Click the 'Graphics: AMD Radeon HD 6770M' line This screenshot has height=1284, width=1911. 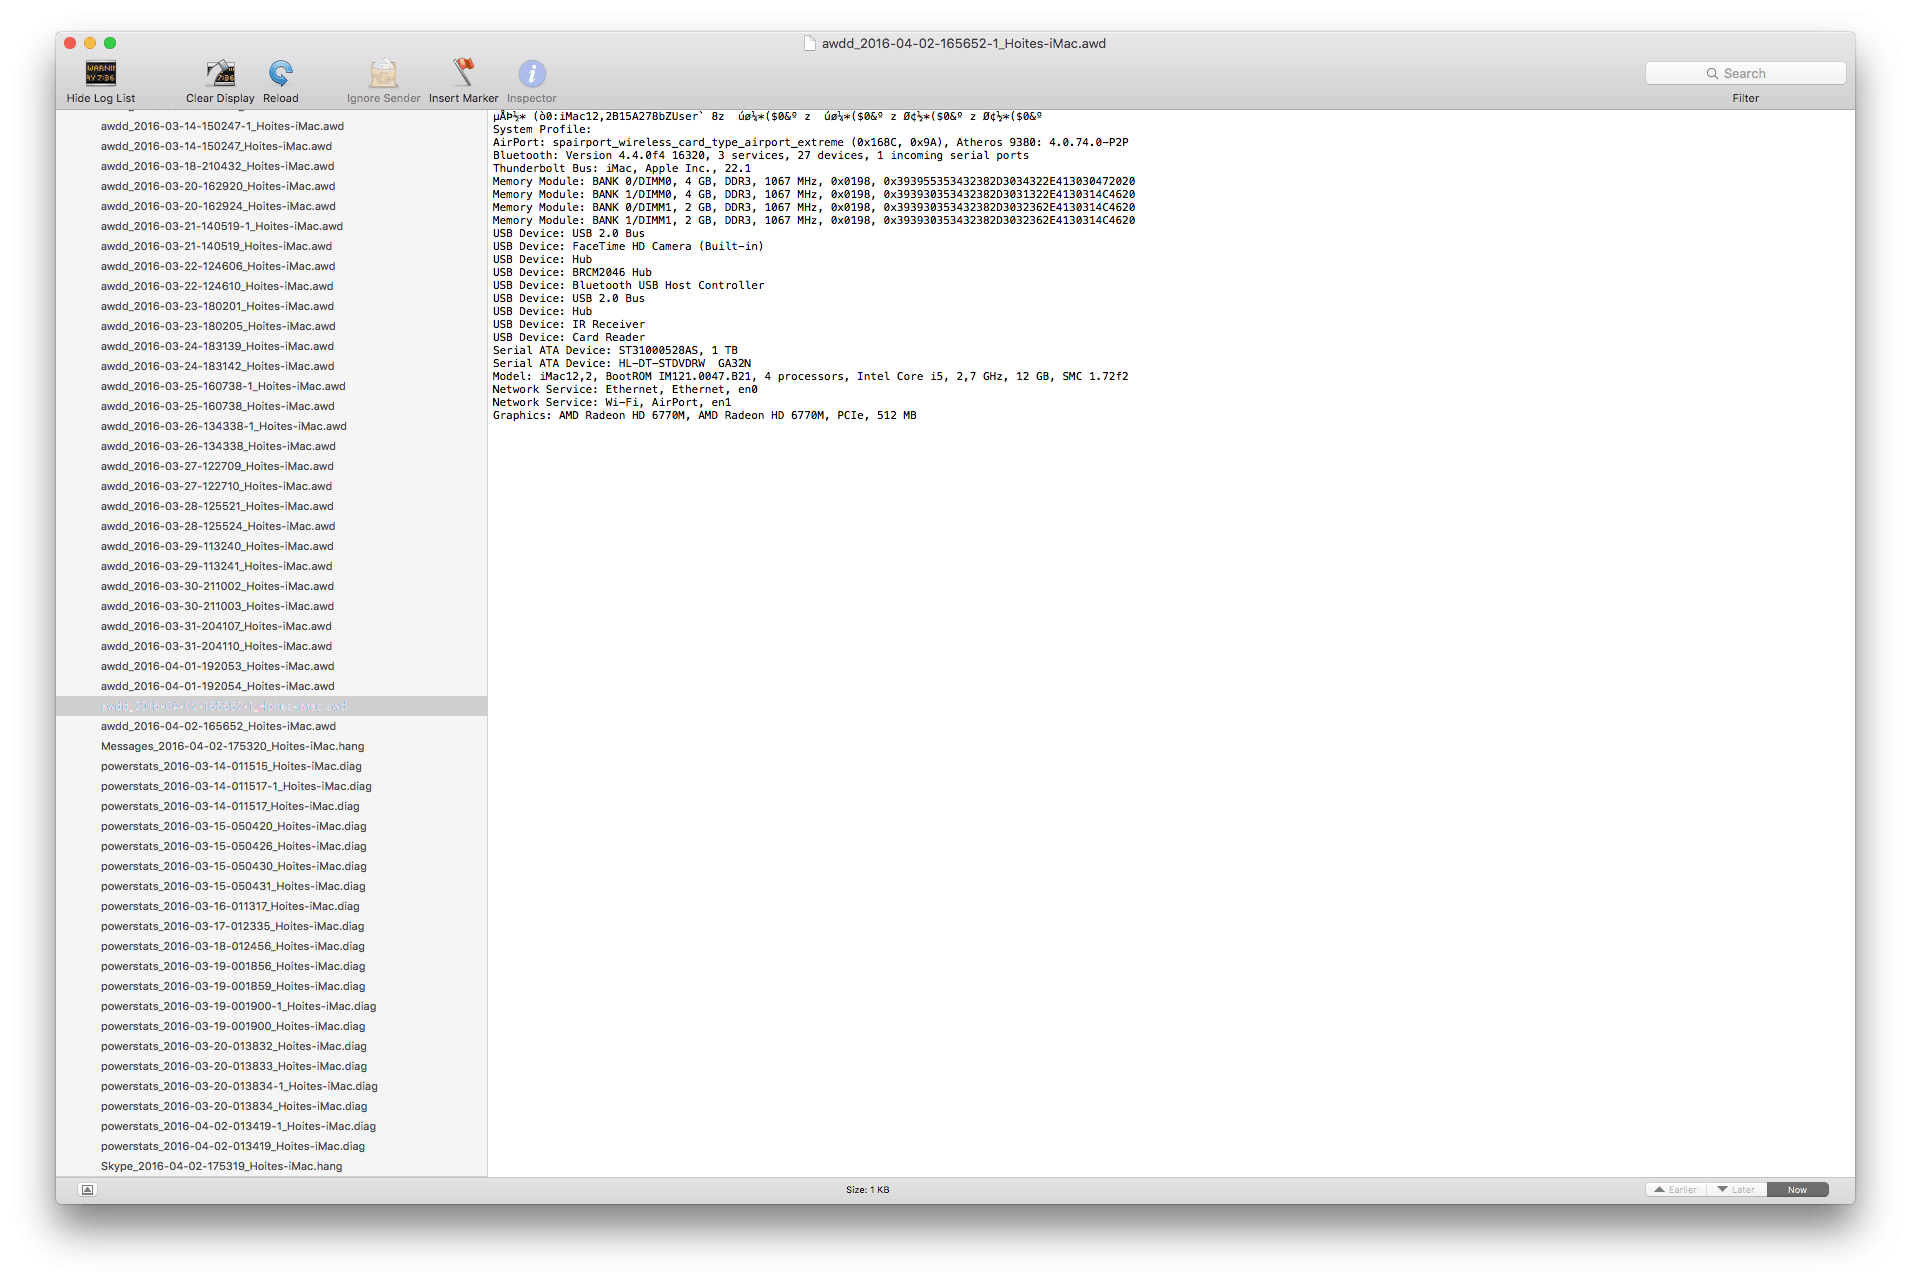tap(704, 415)
